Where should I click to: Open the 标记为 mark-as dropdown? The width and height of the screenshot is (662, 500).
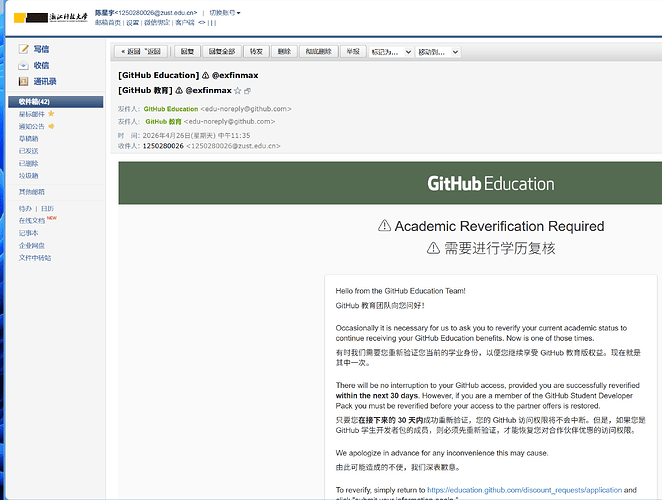391,52
